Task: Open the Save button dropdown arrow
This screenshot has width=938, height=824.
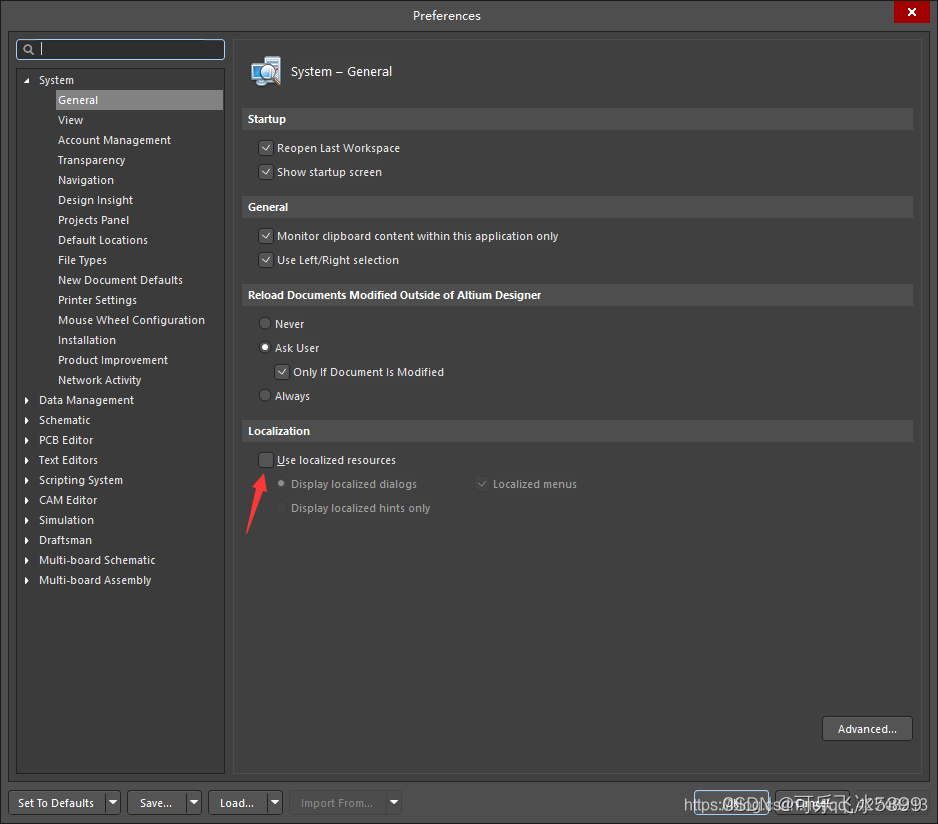Action: click(194, 803)
